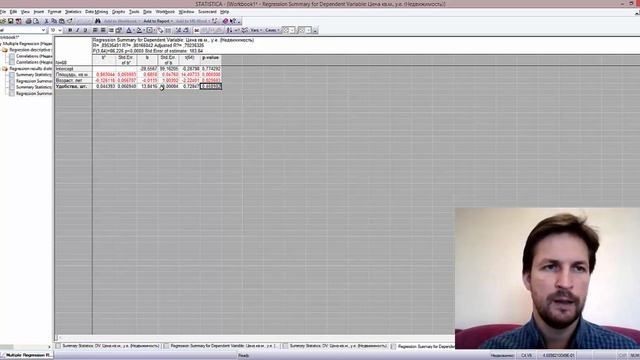Open the Help menu
640x360 pixels.
224,12
